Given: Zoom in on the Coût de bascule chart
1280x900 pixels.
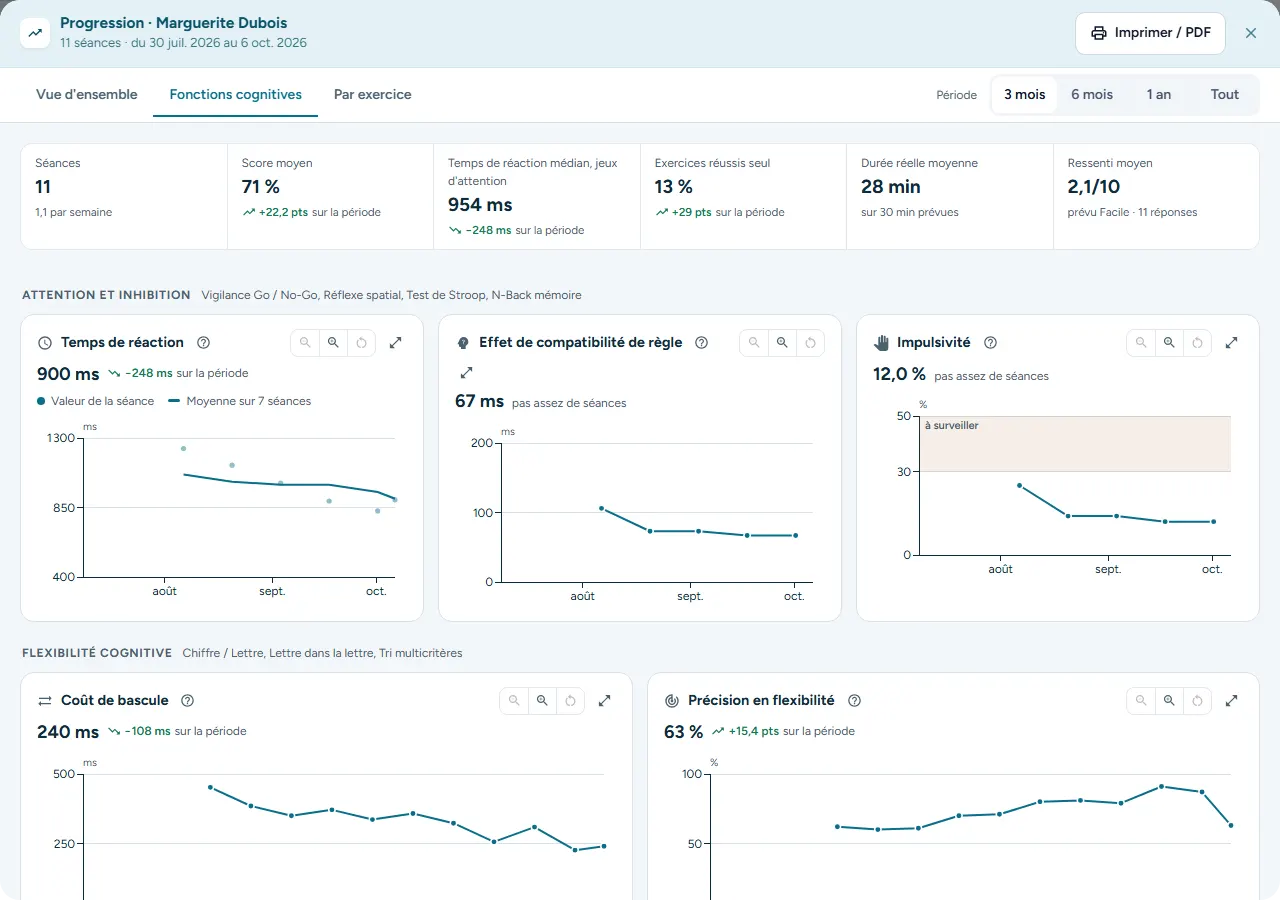Looking at the screenshot, I should click(x=542, y=701).
